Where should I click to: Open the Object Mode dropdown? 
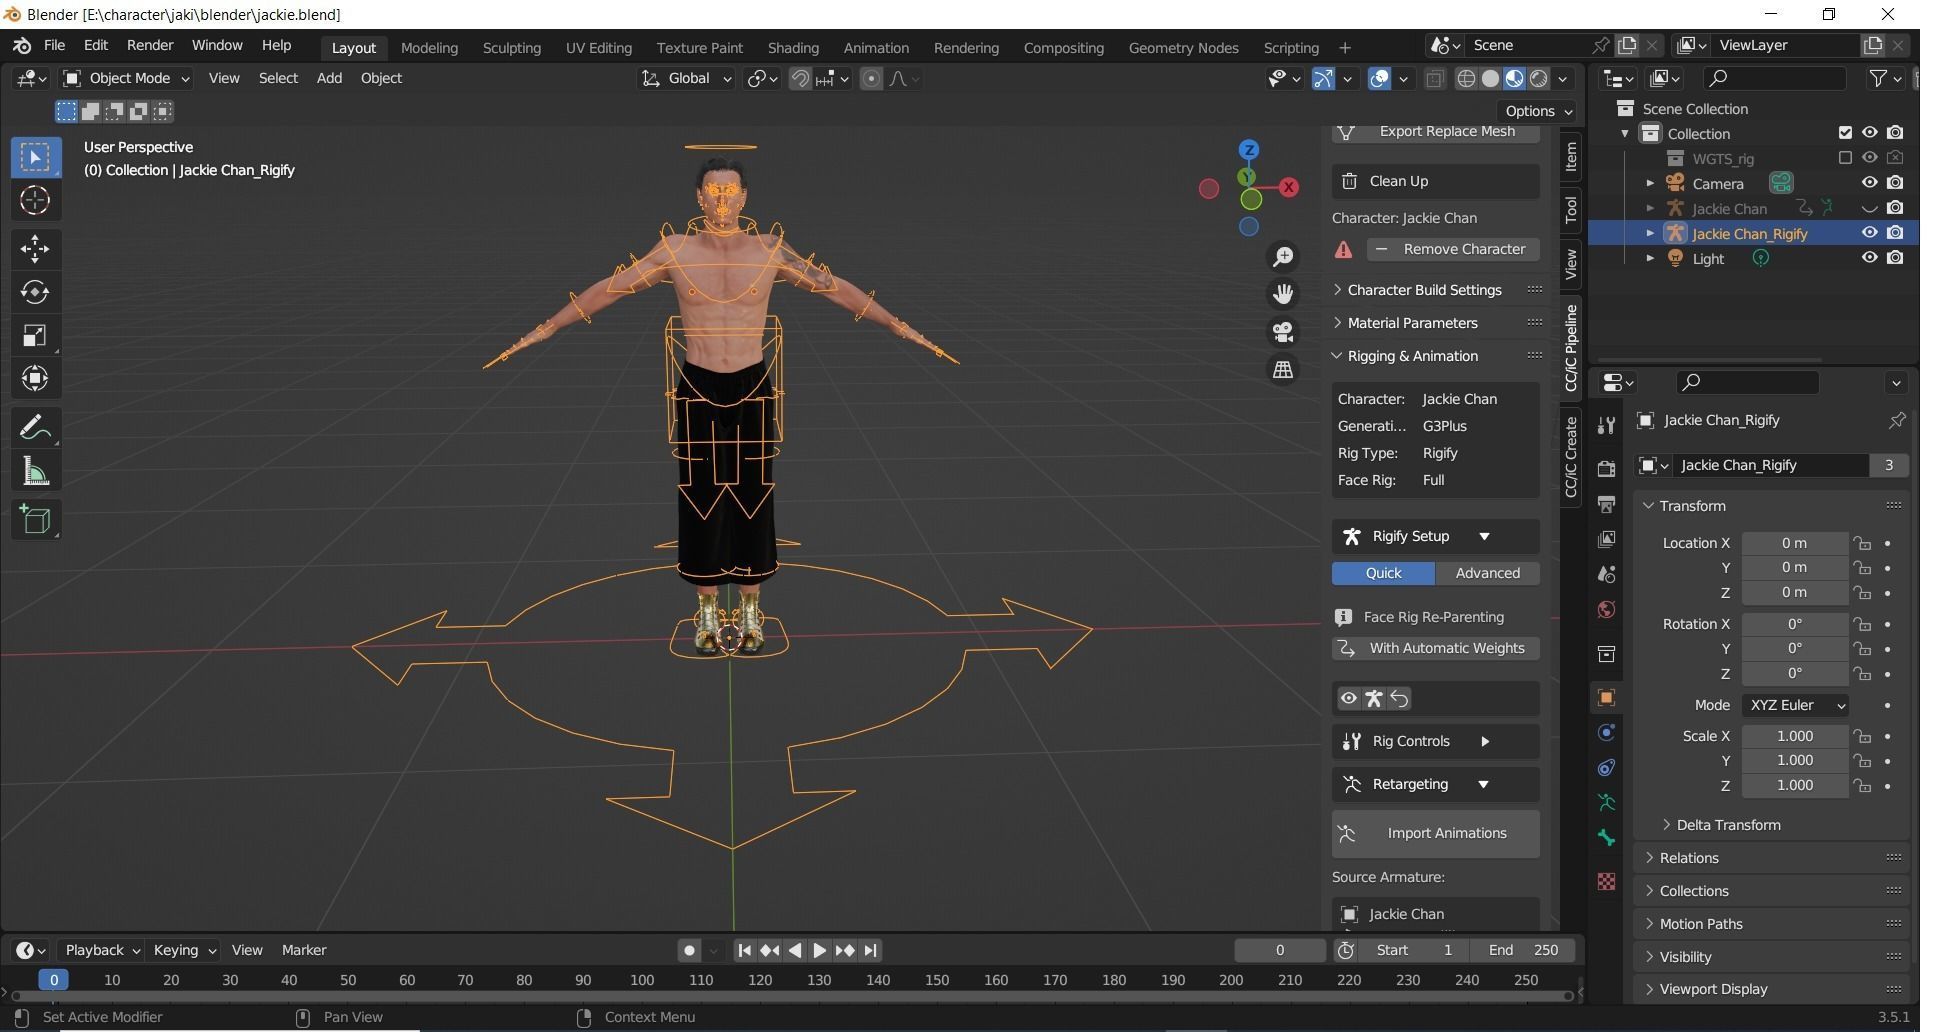pos(126,78)
